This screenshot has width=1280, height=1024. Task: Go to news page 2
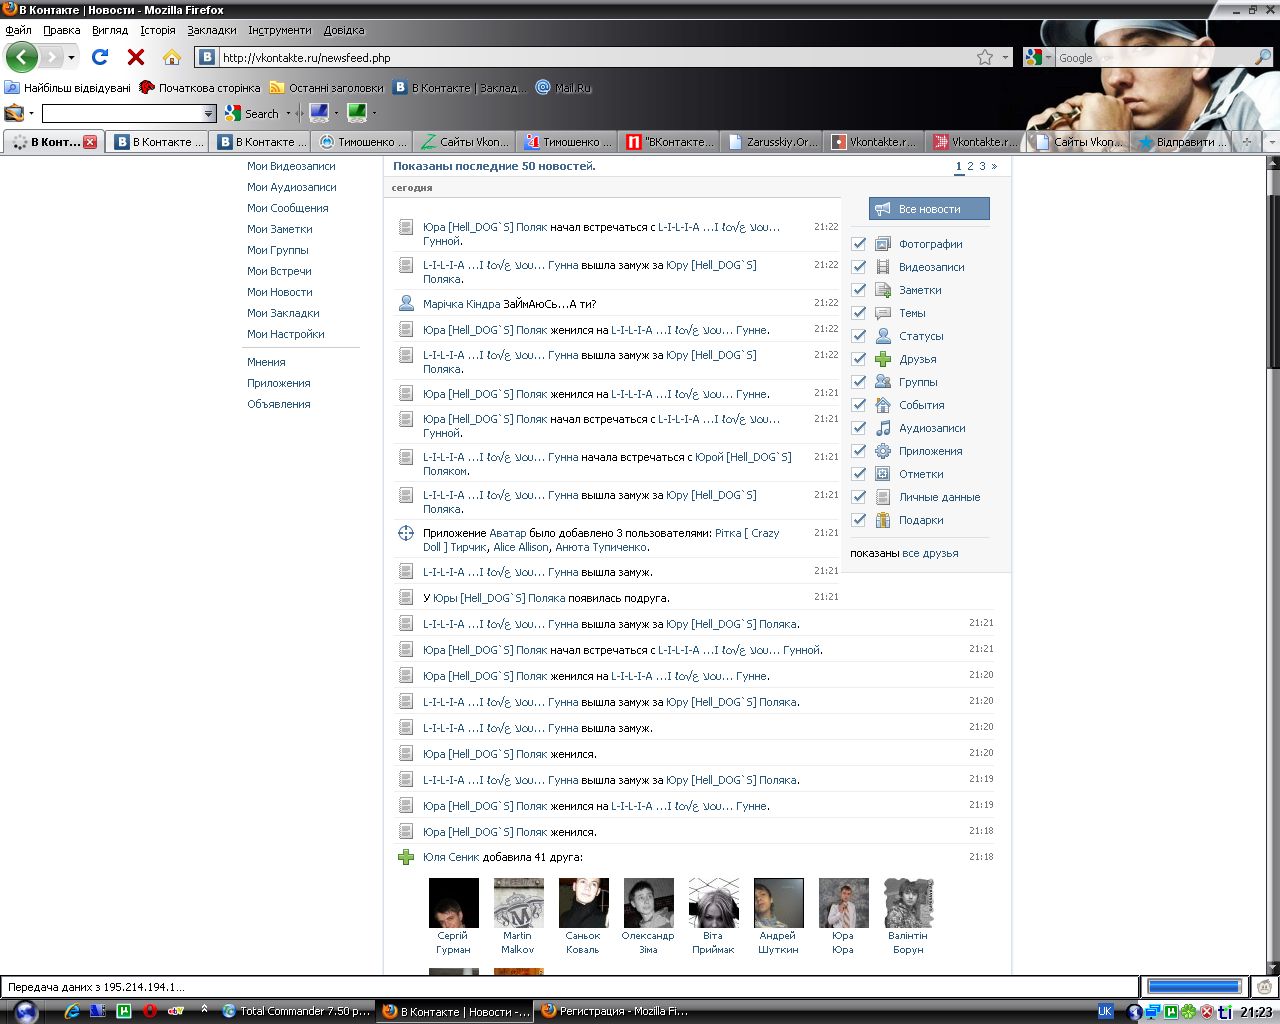(x=970, y=166)
